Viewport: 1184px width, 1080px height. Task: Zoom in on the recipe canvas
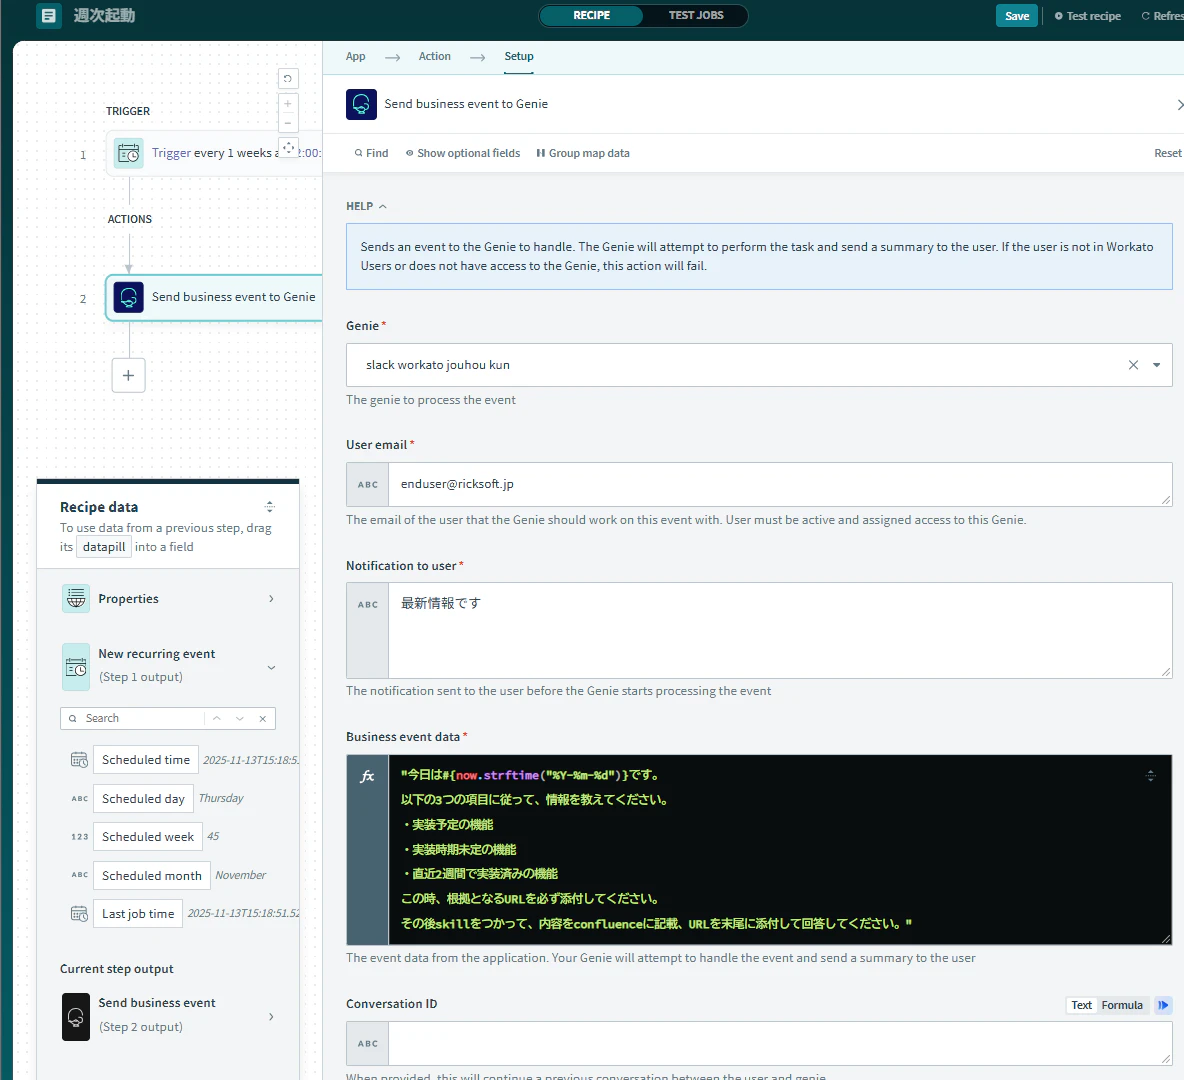pos(288,103)
